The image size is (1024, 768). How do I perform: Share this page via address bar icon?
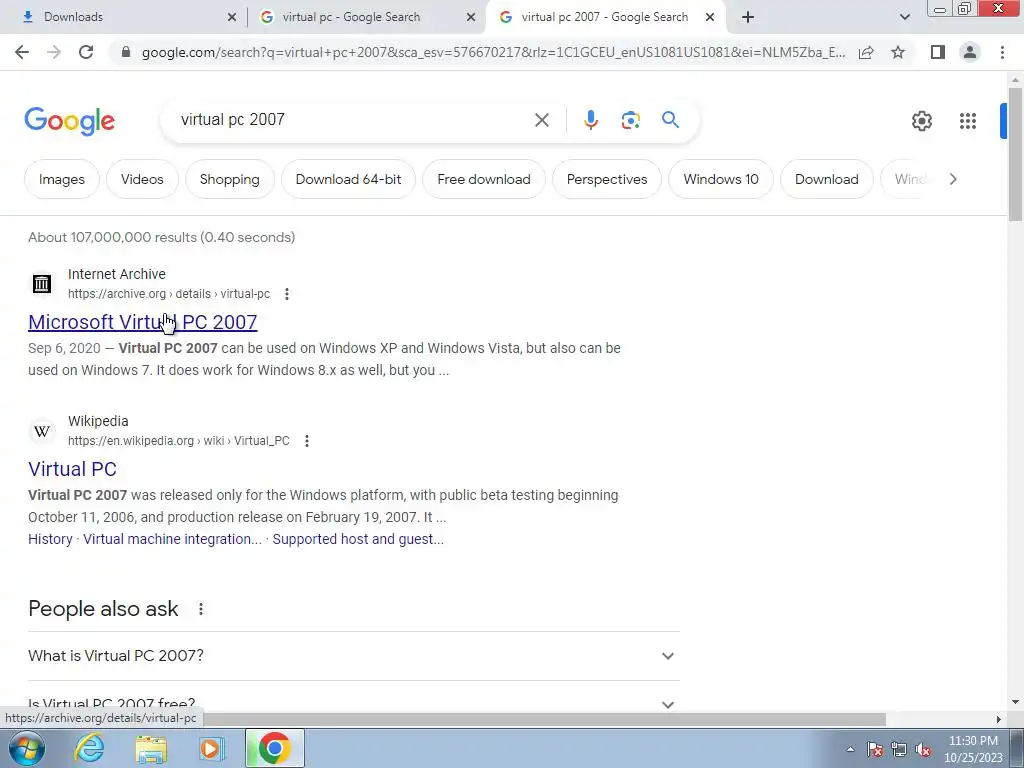866,52
